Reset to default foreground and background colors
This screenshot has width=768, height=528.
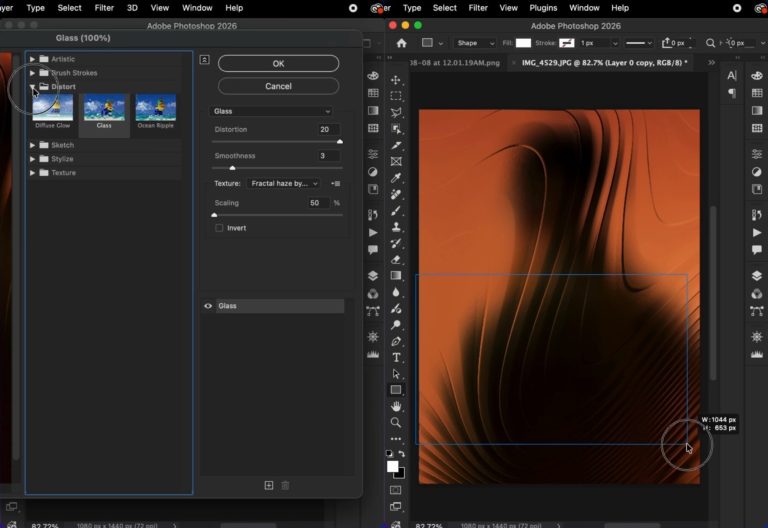(389, 454)
